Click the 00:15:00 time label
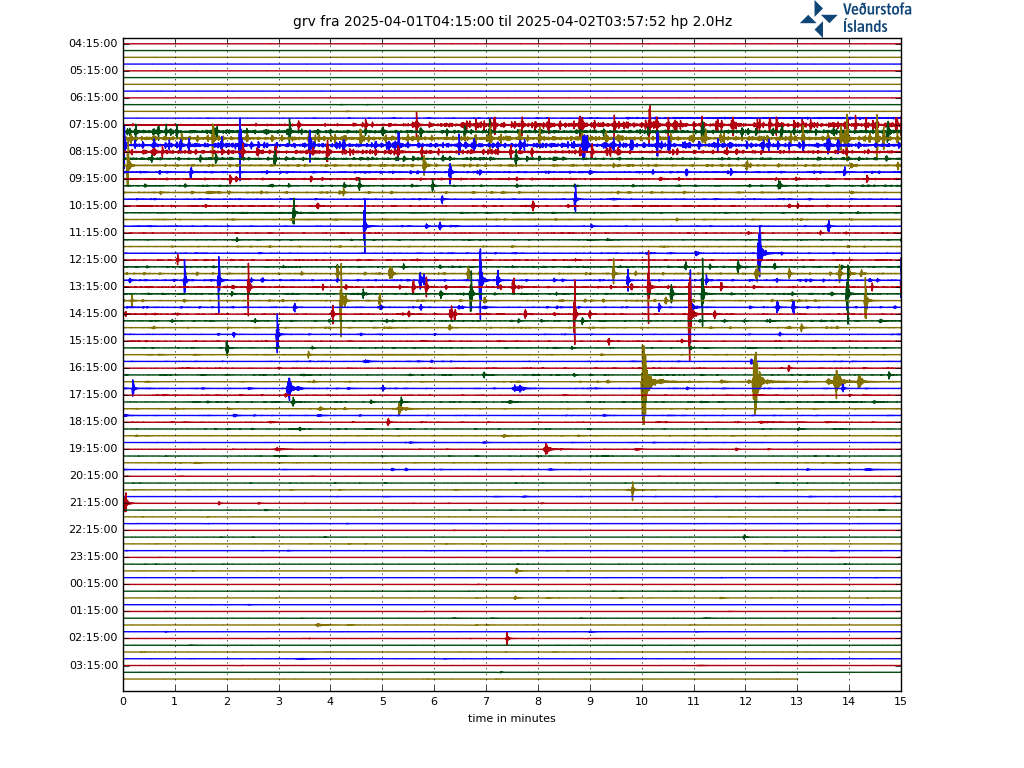 tap(93, 583)
